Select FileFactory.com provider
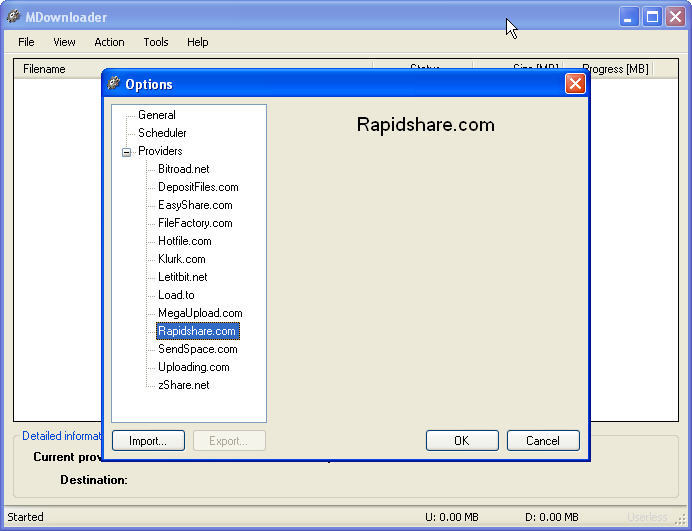The width and height of the screenshot is (692, 531). [x=195, y=223]
